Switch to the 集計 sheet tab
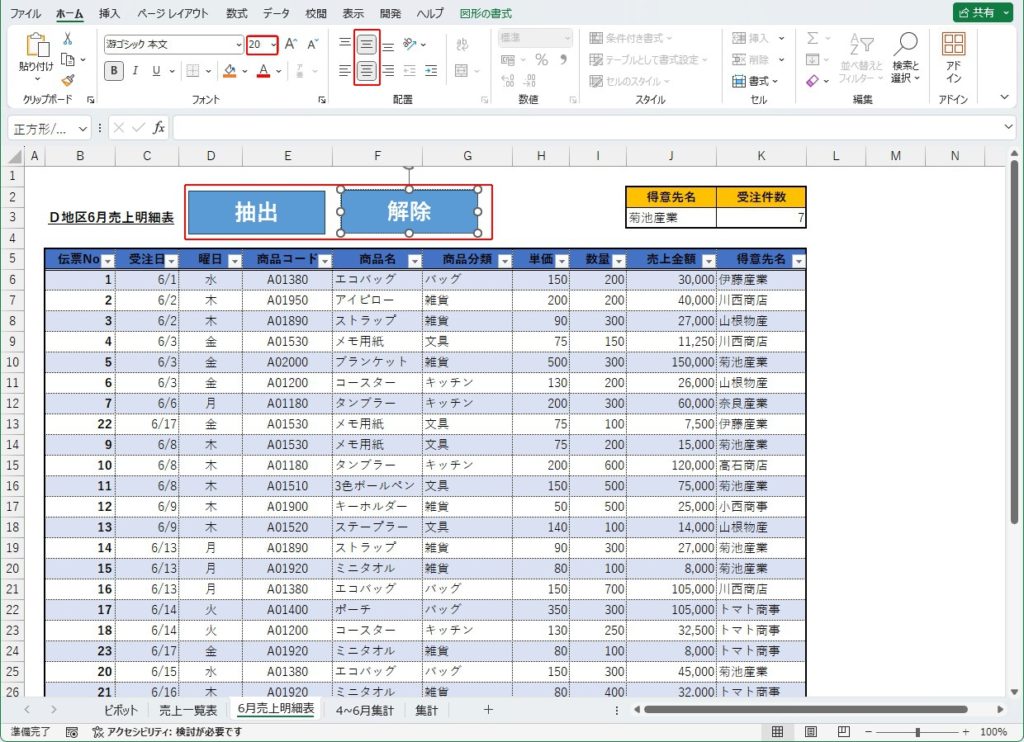 coord(426,710)
